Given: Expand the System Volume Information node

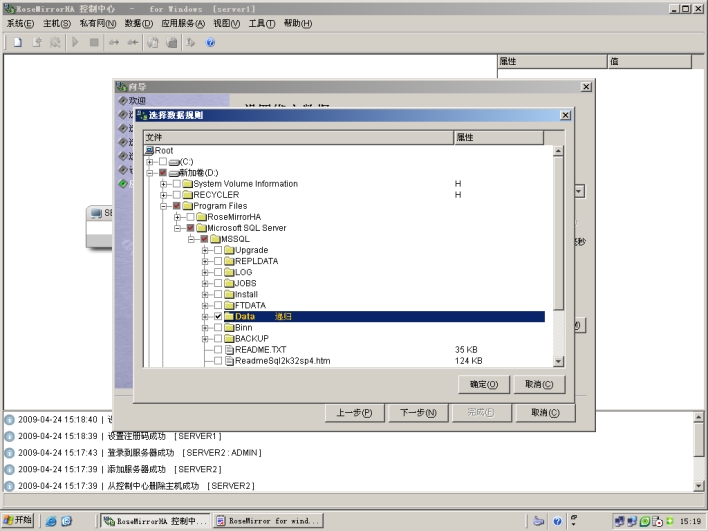Looking at the screenshot, I should (164, 184).
